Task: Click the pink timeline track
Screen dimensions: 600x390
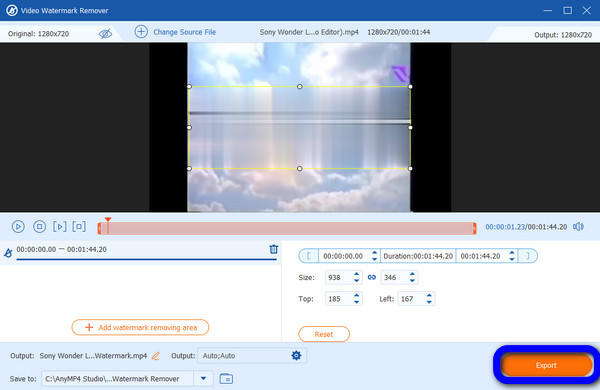Action: pyautogui.click(x=287, y=228)
